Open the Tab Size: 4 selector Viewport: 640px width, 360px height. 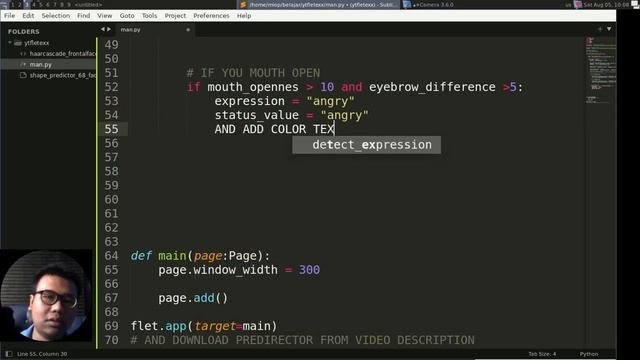click(542, 354)
